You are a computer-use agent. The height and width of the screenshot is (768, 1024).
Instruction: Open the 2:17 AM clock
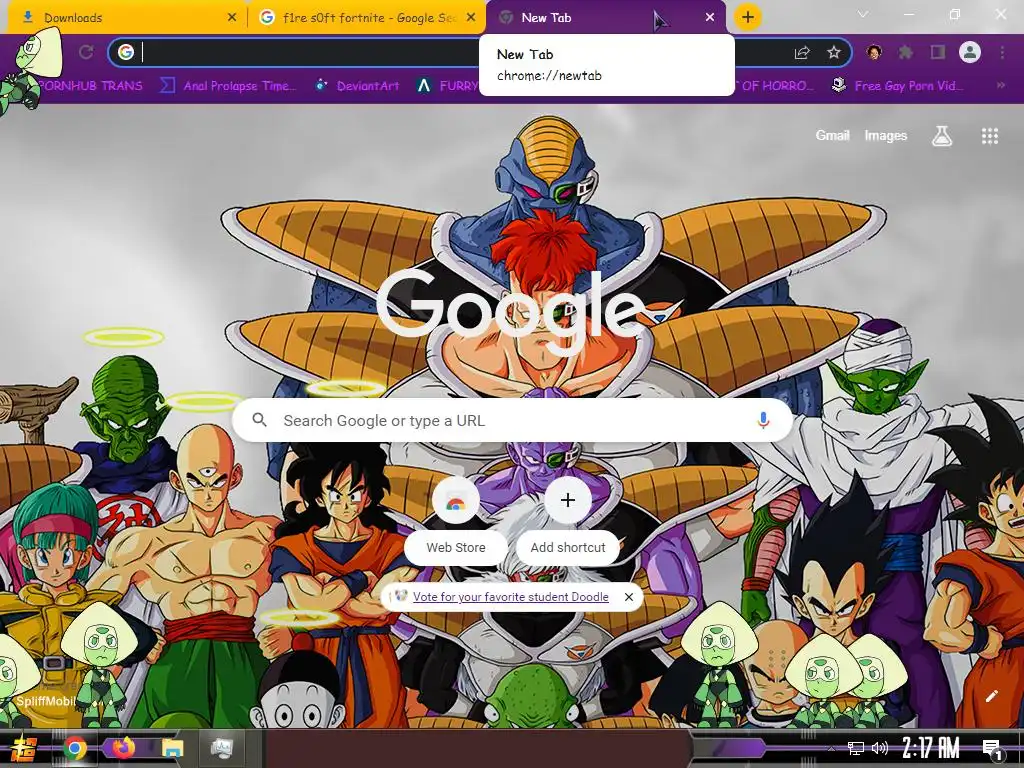(931, 748)
